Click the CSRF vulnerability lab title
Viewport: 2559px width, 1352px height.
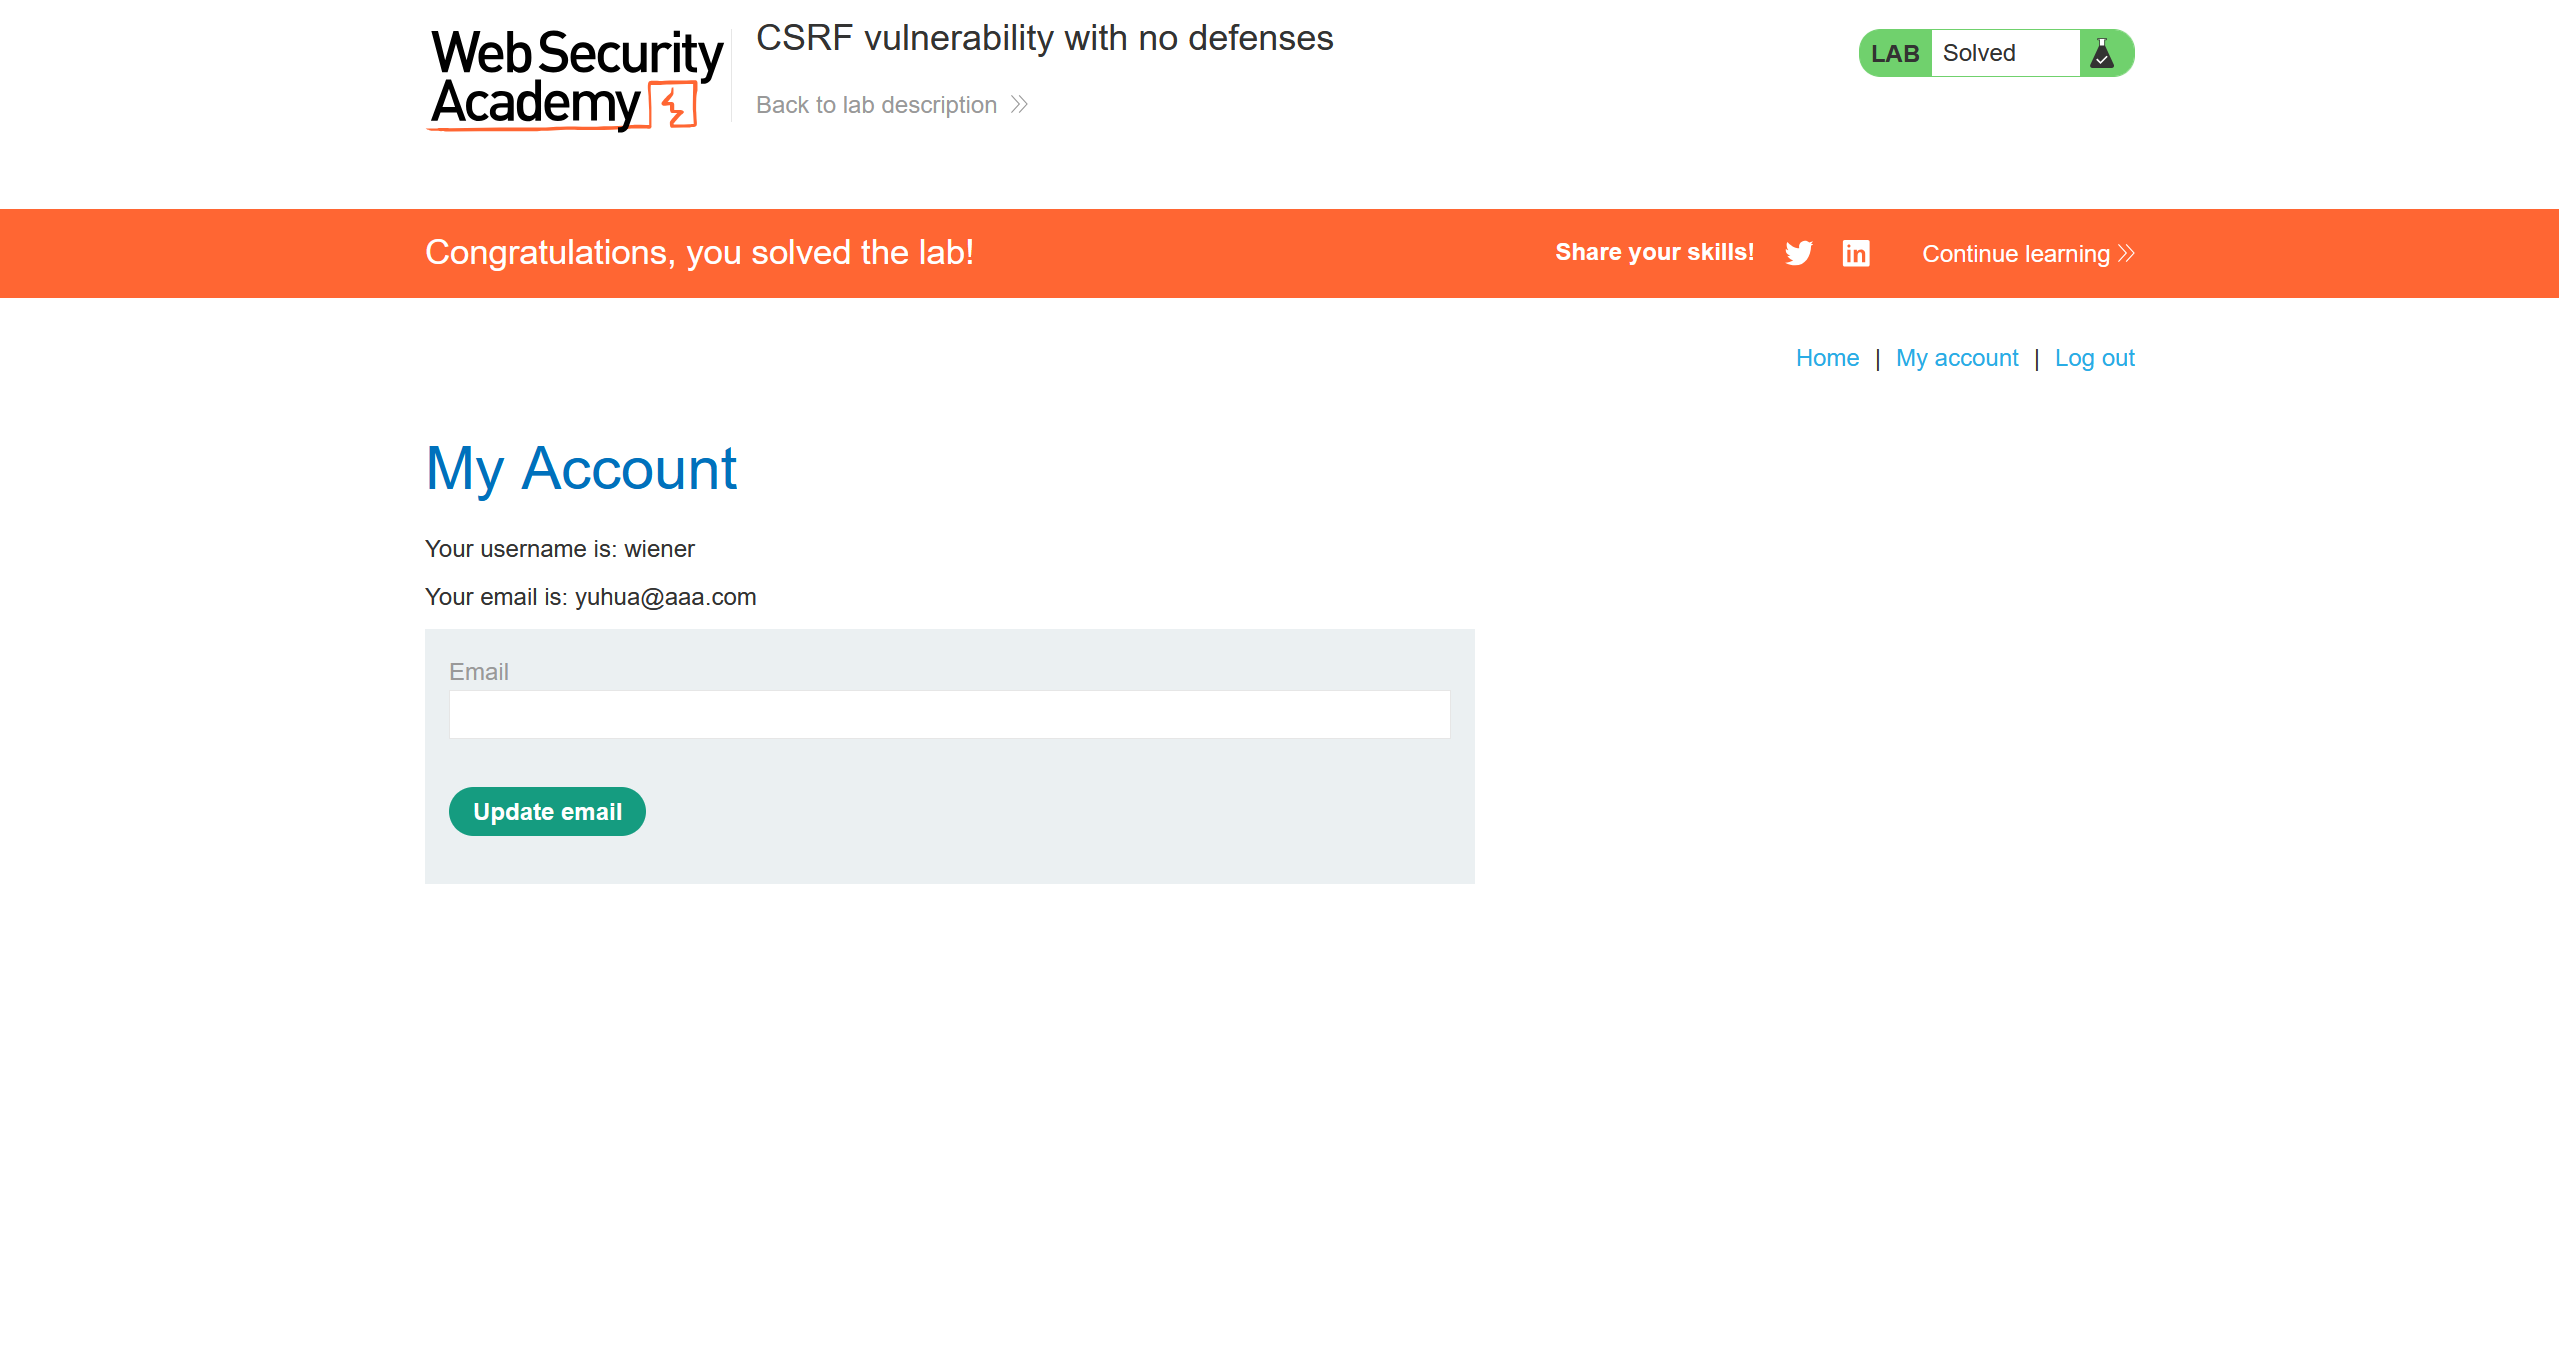pyautogui.click(x=1044, y=38)
